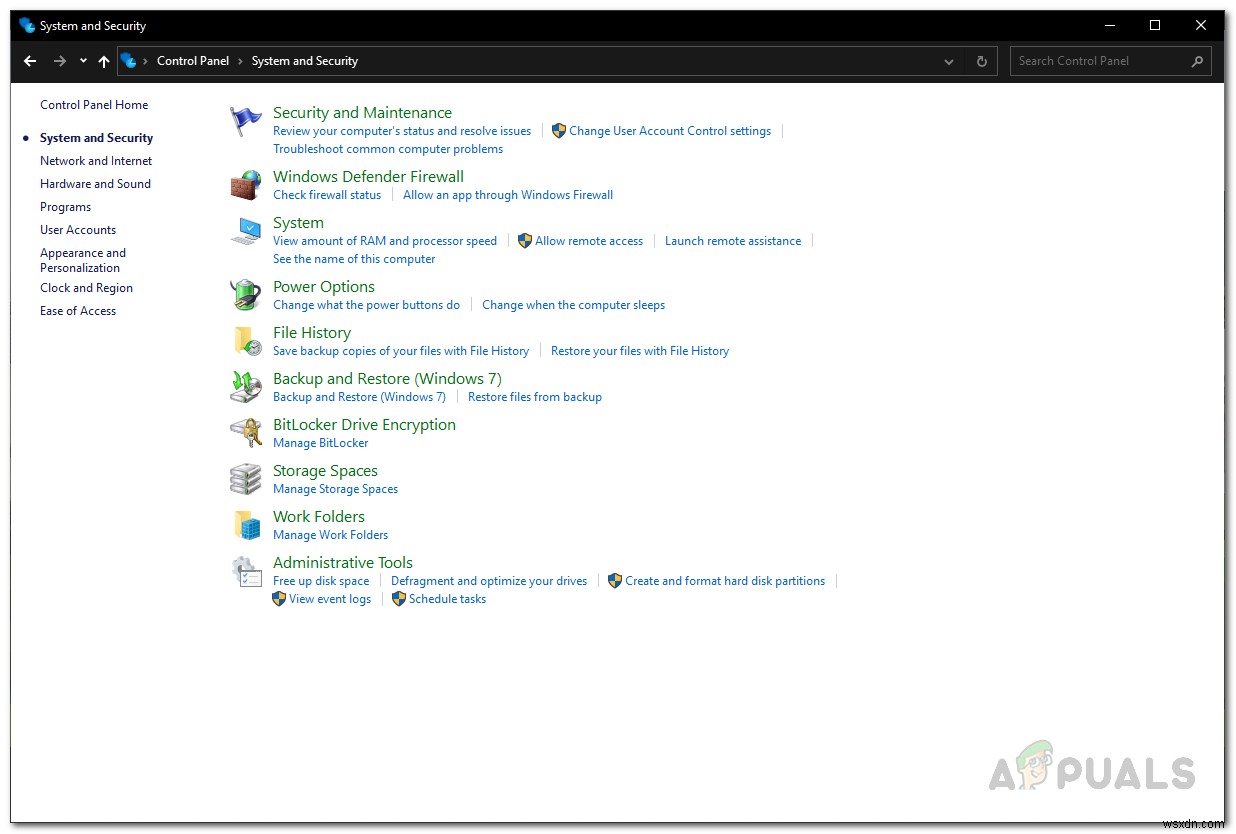Expand chevron before Control Panel breadcrumb
This screenshot has width=1236, height=834.
tap(146, 61)
